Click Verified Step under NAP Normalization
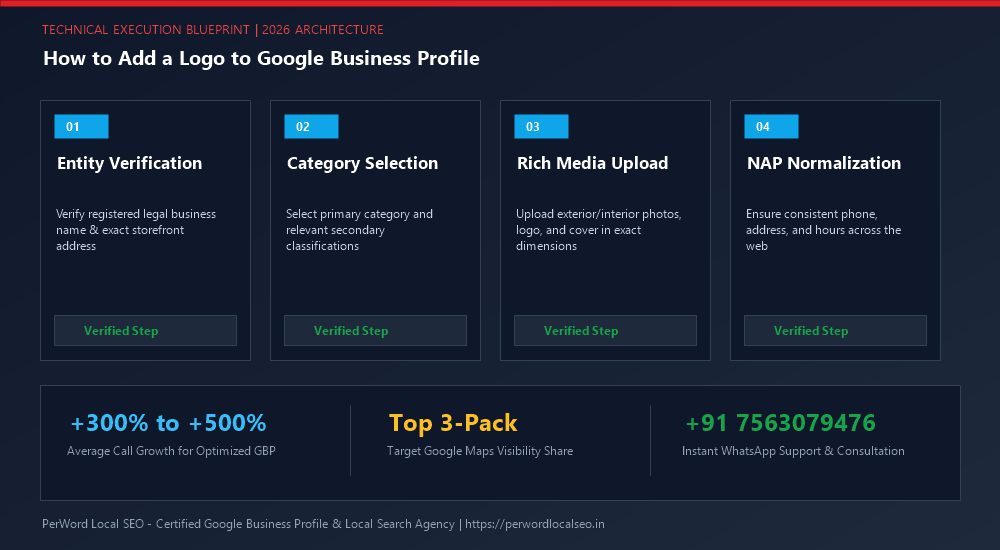1000x550 pixels. [x=835, y=331]
